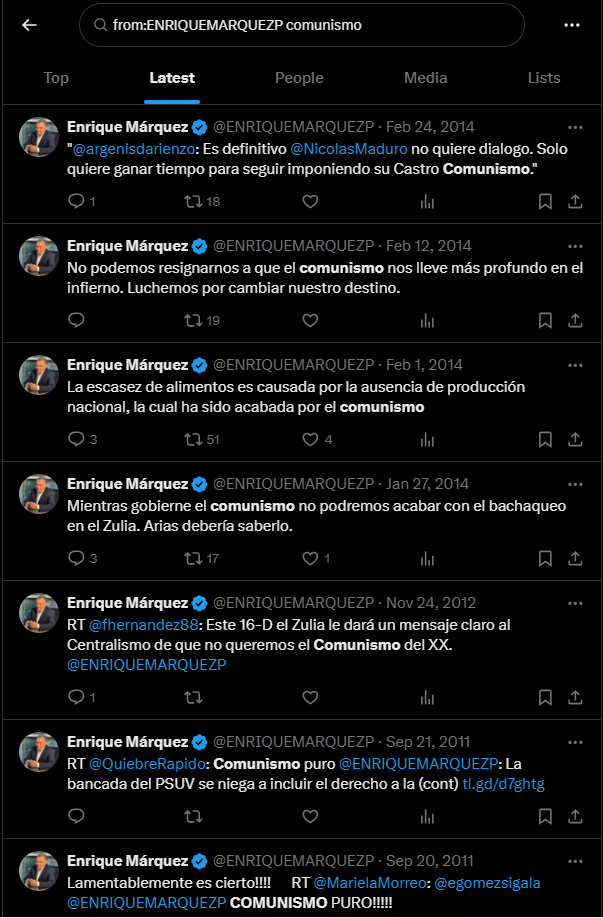This screenshot has width=603, height=918.
Task: Switch to the Media tab
Action: 426,78
